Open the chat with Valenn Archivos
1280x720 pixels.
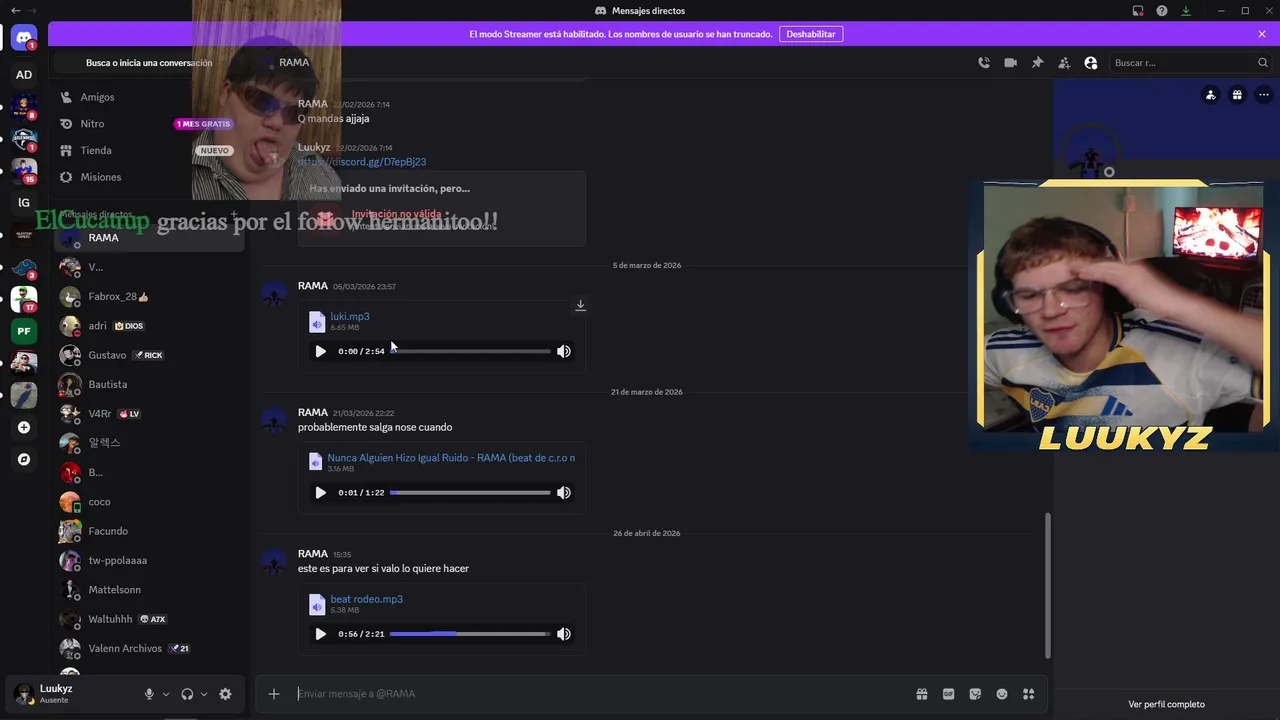pyautogui.click(x=150, y=648)
